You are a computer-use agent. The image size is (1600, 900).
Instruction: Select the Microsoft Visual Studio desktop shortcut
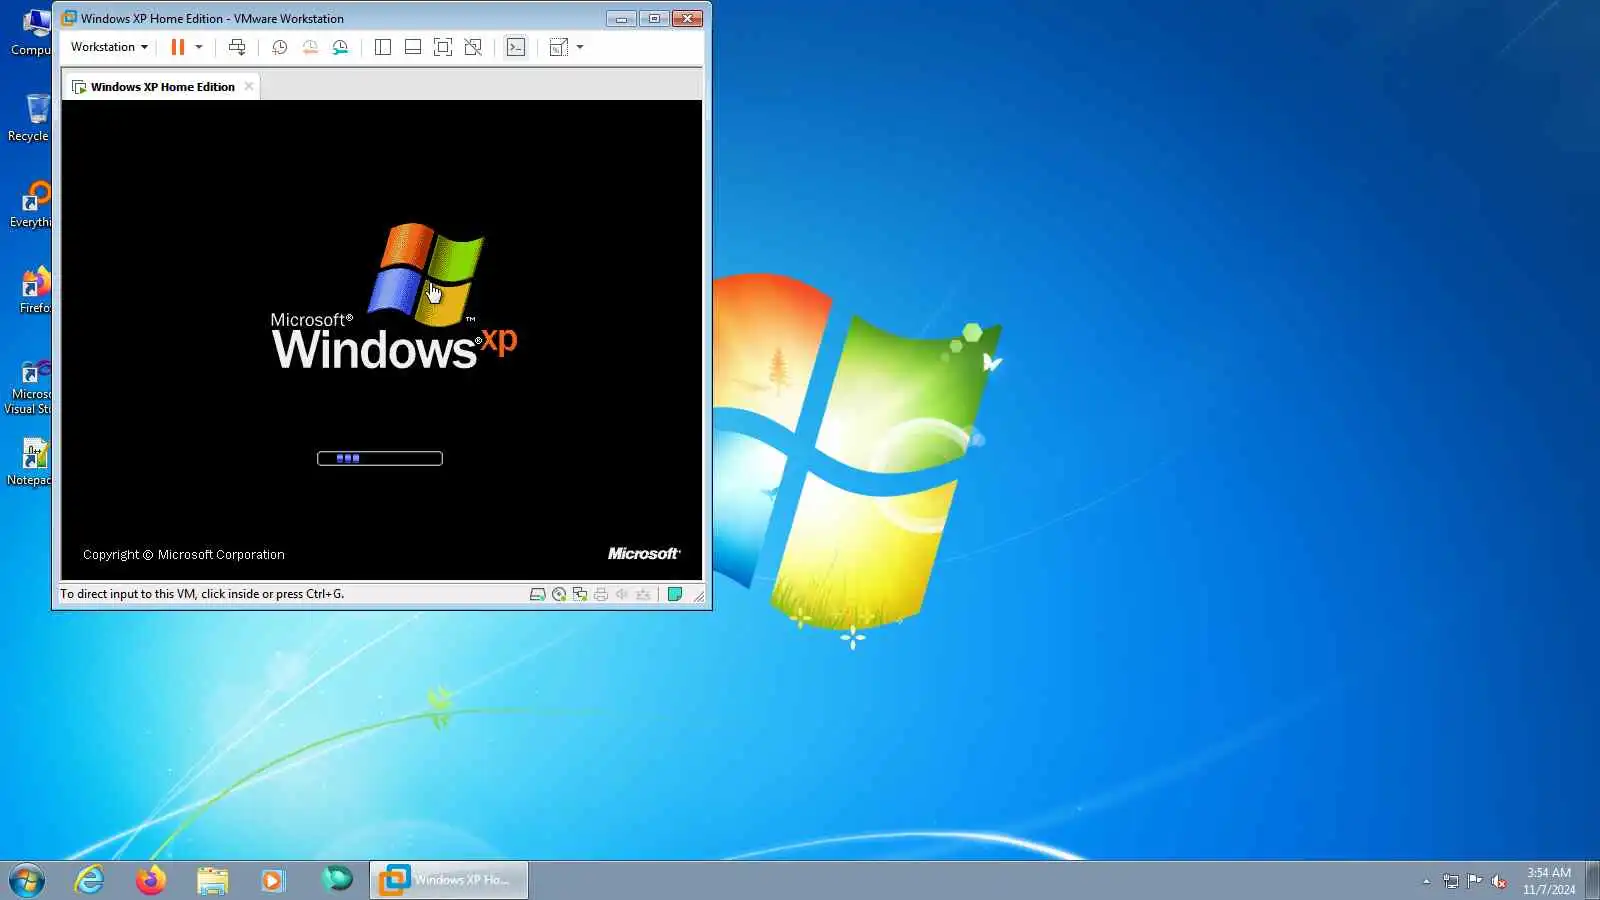coord(29,388)
